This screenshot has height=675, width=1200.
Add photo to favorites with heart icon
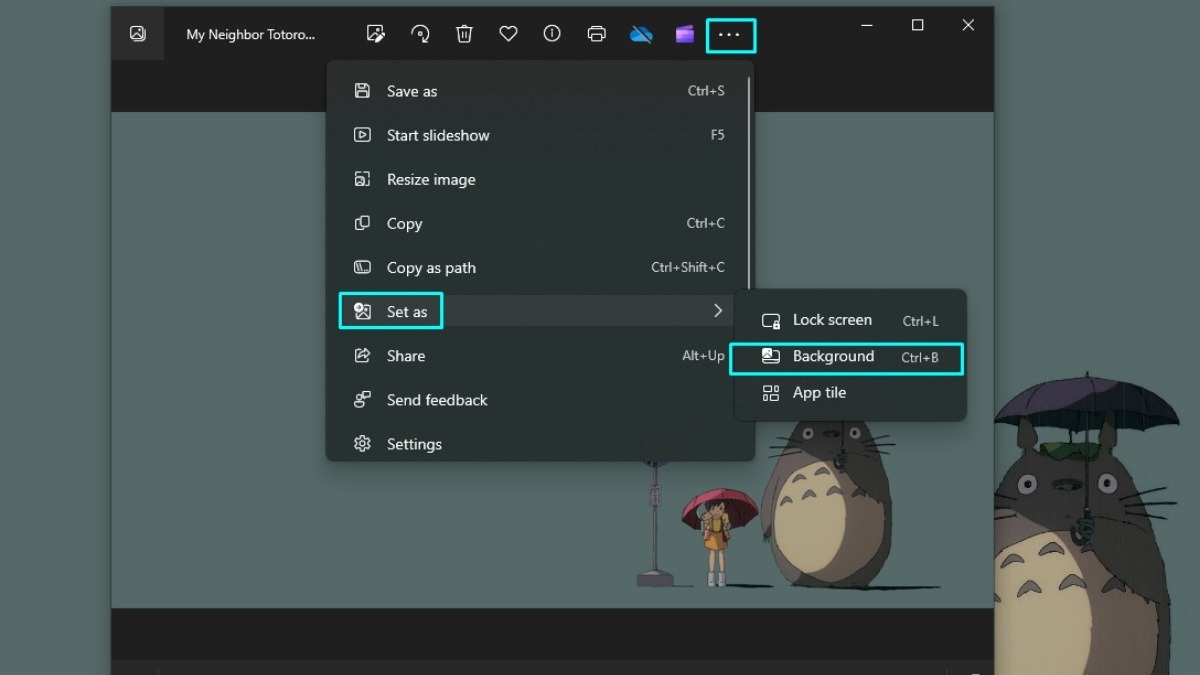coord(508,34)
